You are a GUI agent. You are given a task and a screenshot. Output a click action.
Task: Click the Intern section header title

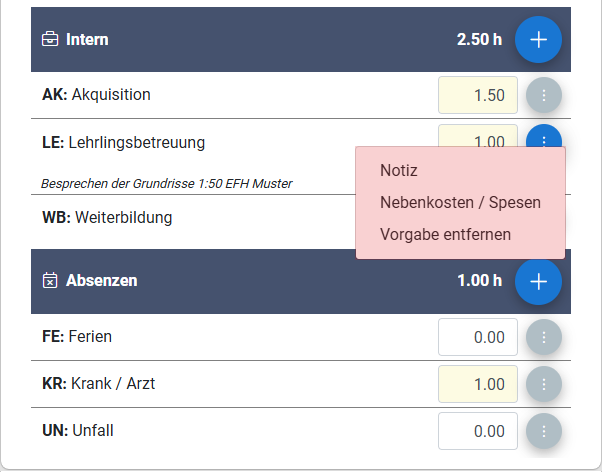[87, 40]
